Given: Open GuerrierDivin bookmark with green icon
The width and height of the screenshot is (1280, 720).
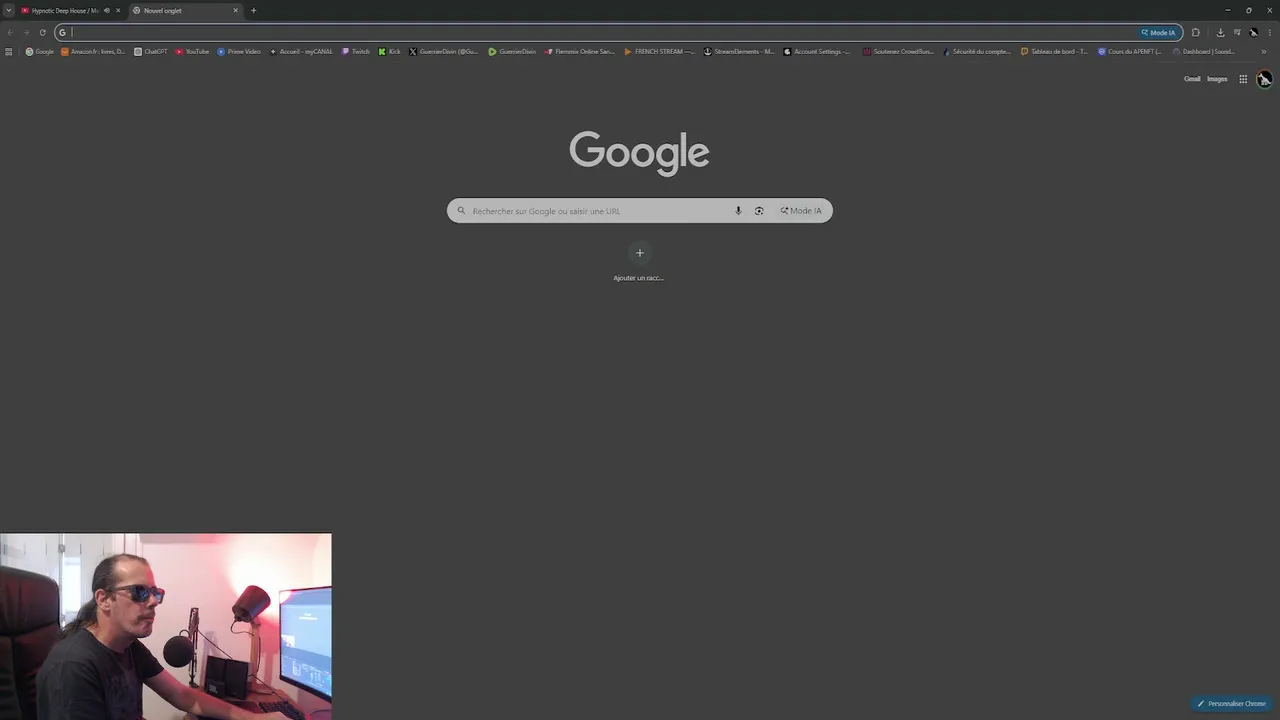Looking at the screenshot, I should [512, 51].
